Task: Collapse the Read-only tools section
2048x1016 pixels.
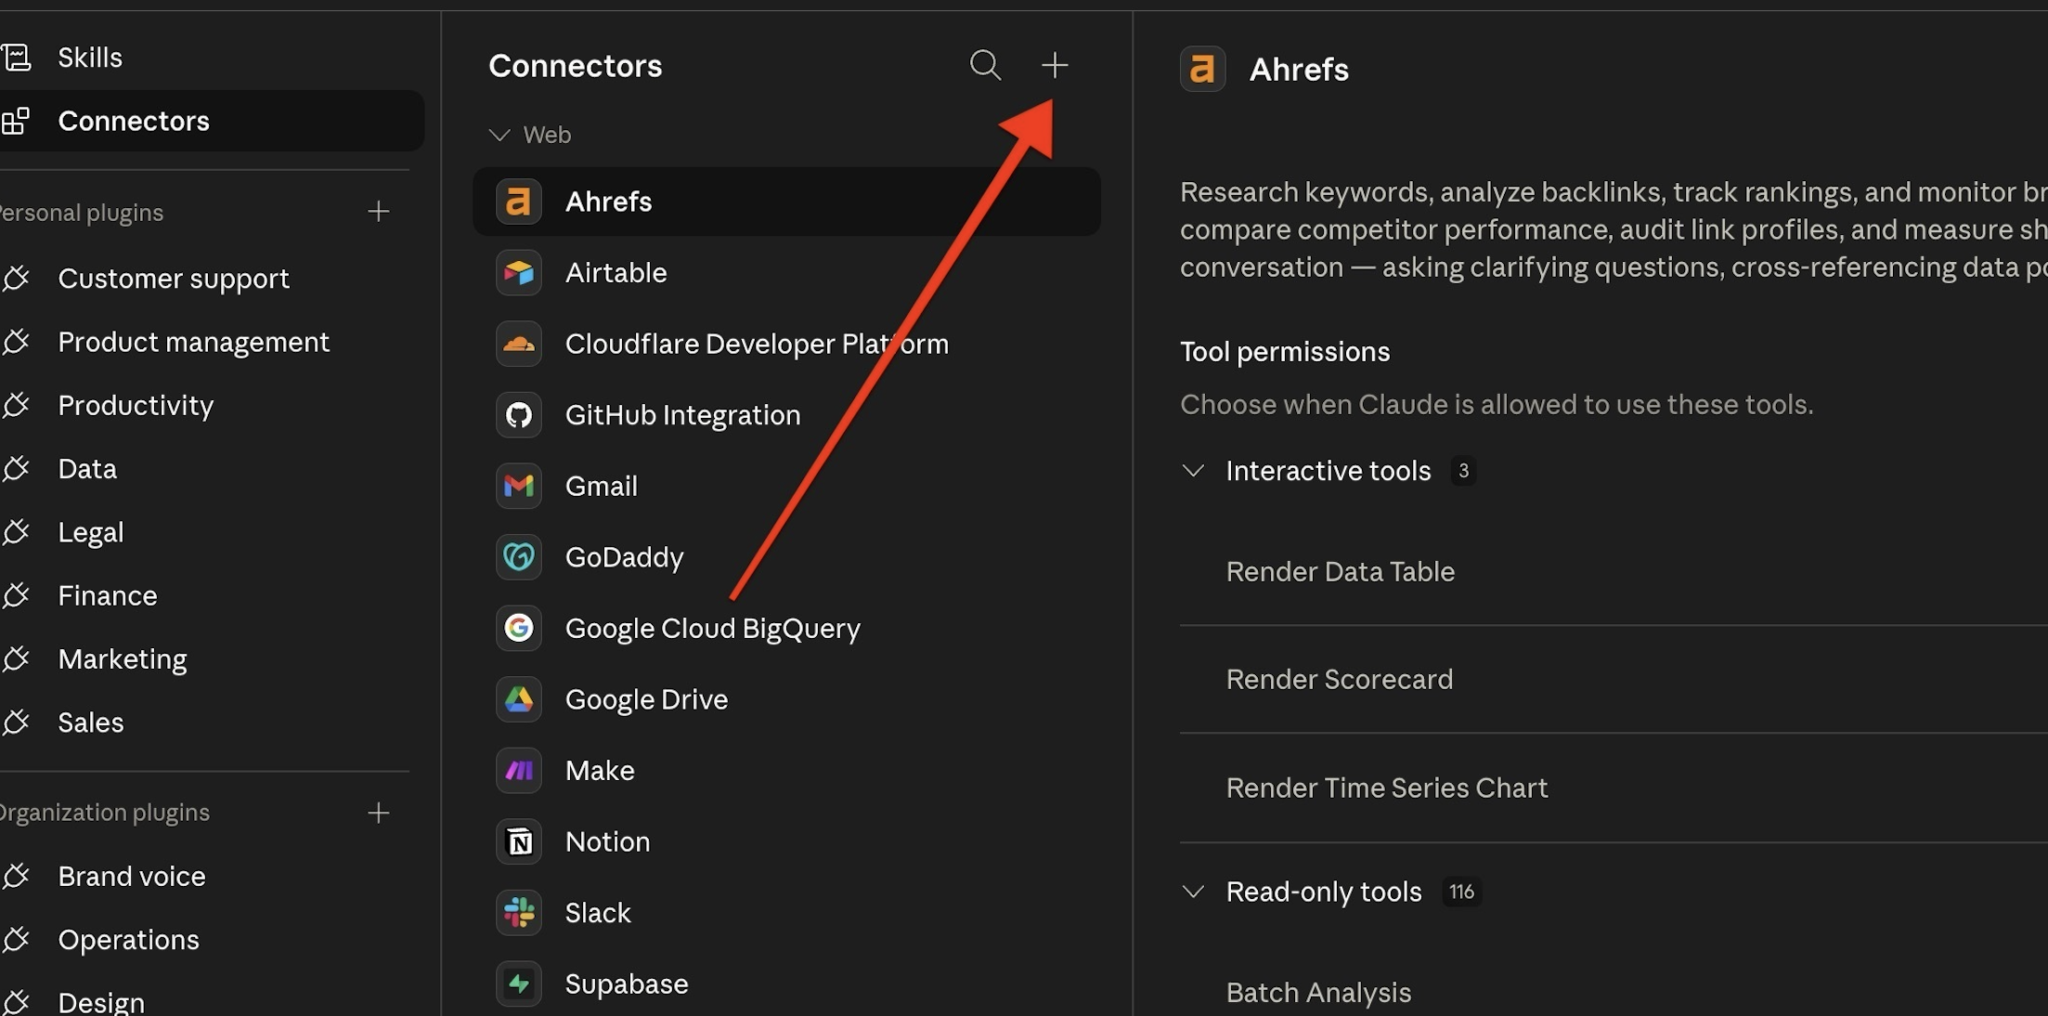Action: point(1193,891)
